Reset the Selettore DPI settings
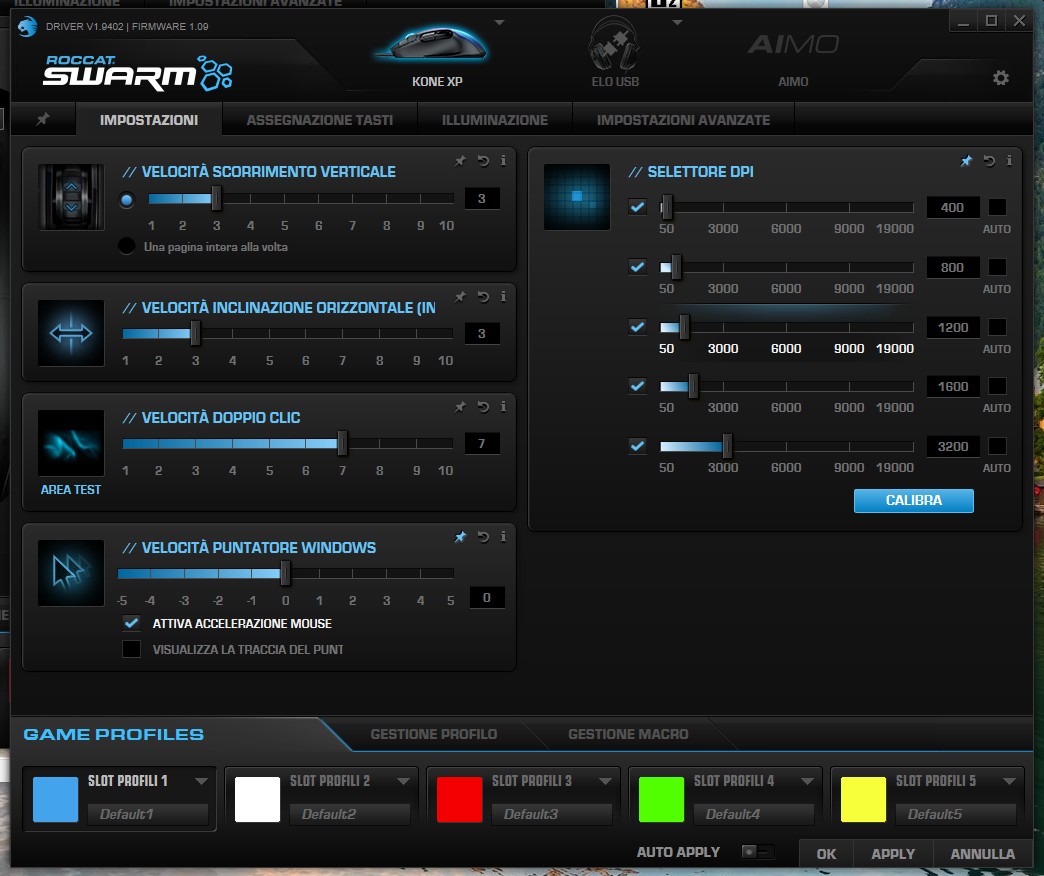This screenshot has height=876, width=1044. 989,160
